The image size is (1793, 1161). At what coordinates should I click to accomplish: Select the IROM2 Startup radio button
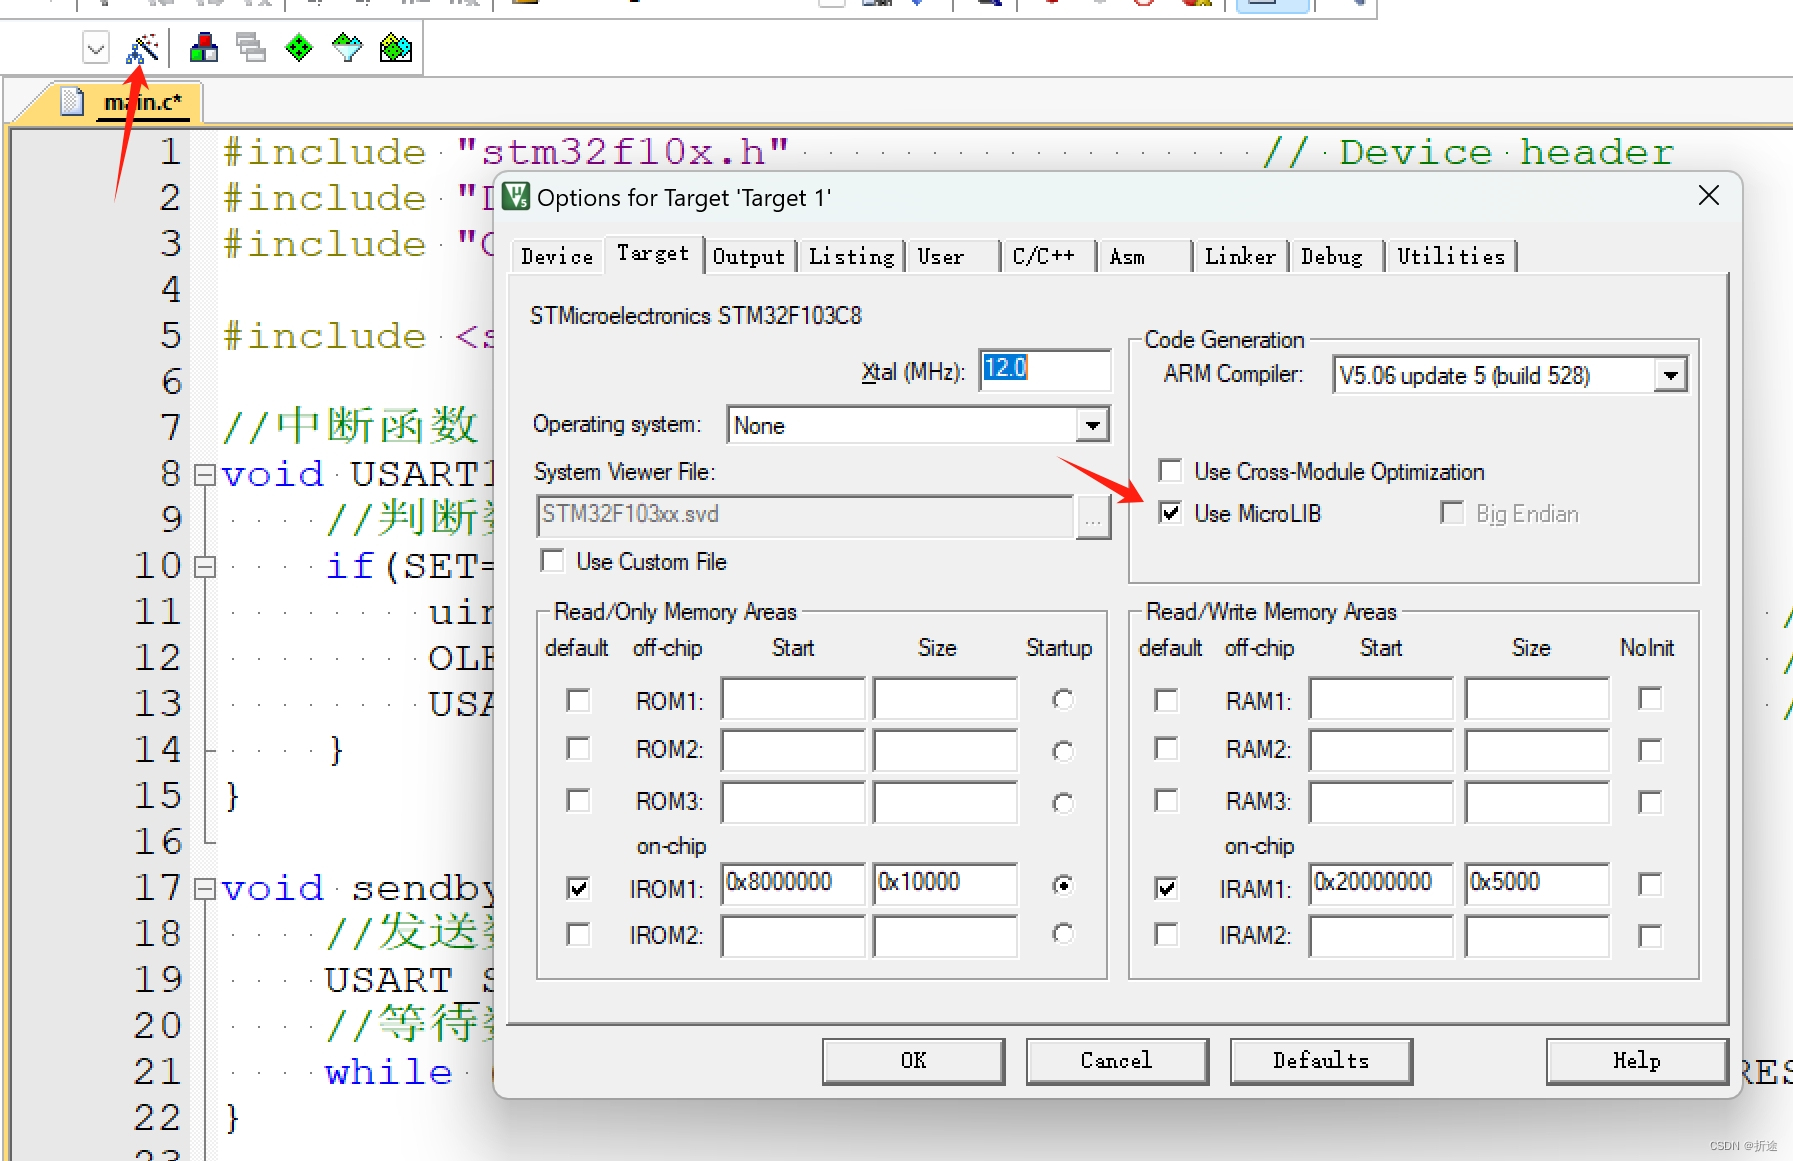point(1063,934)
